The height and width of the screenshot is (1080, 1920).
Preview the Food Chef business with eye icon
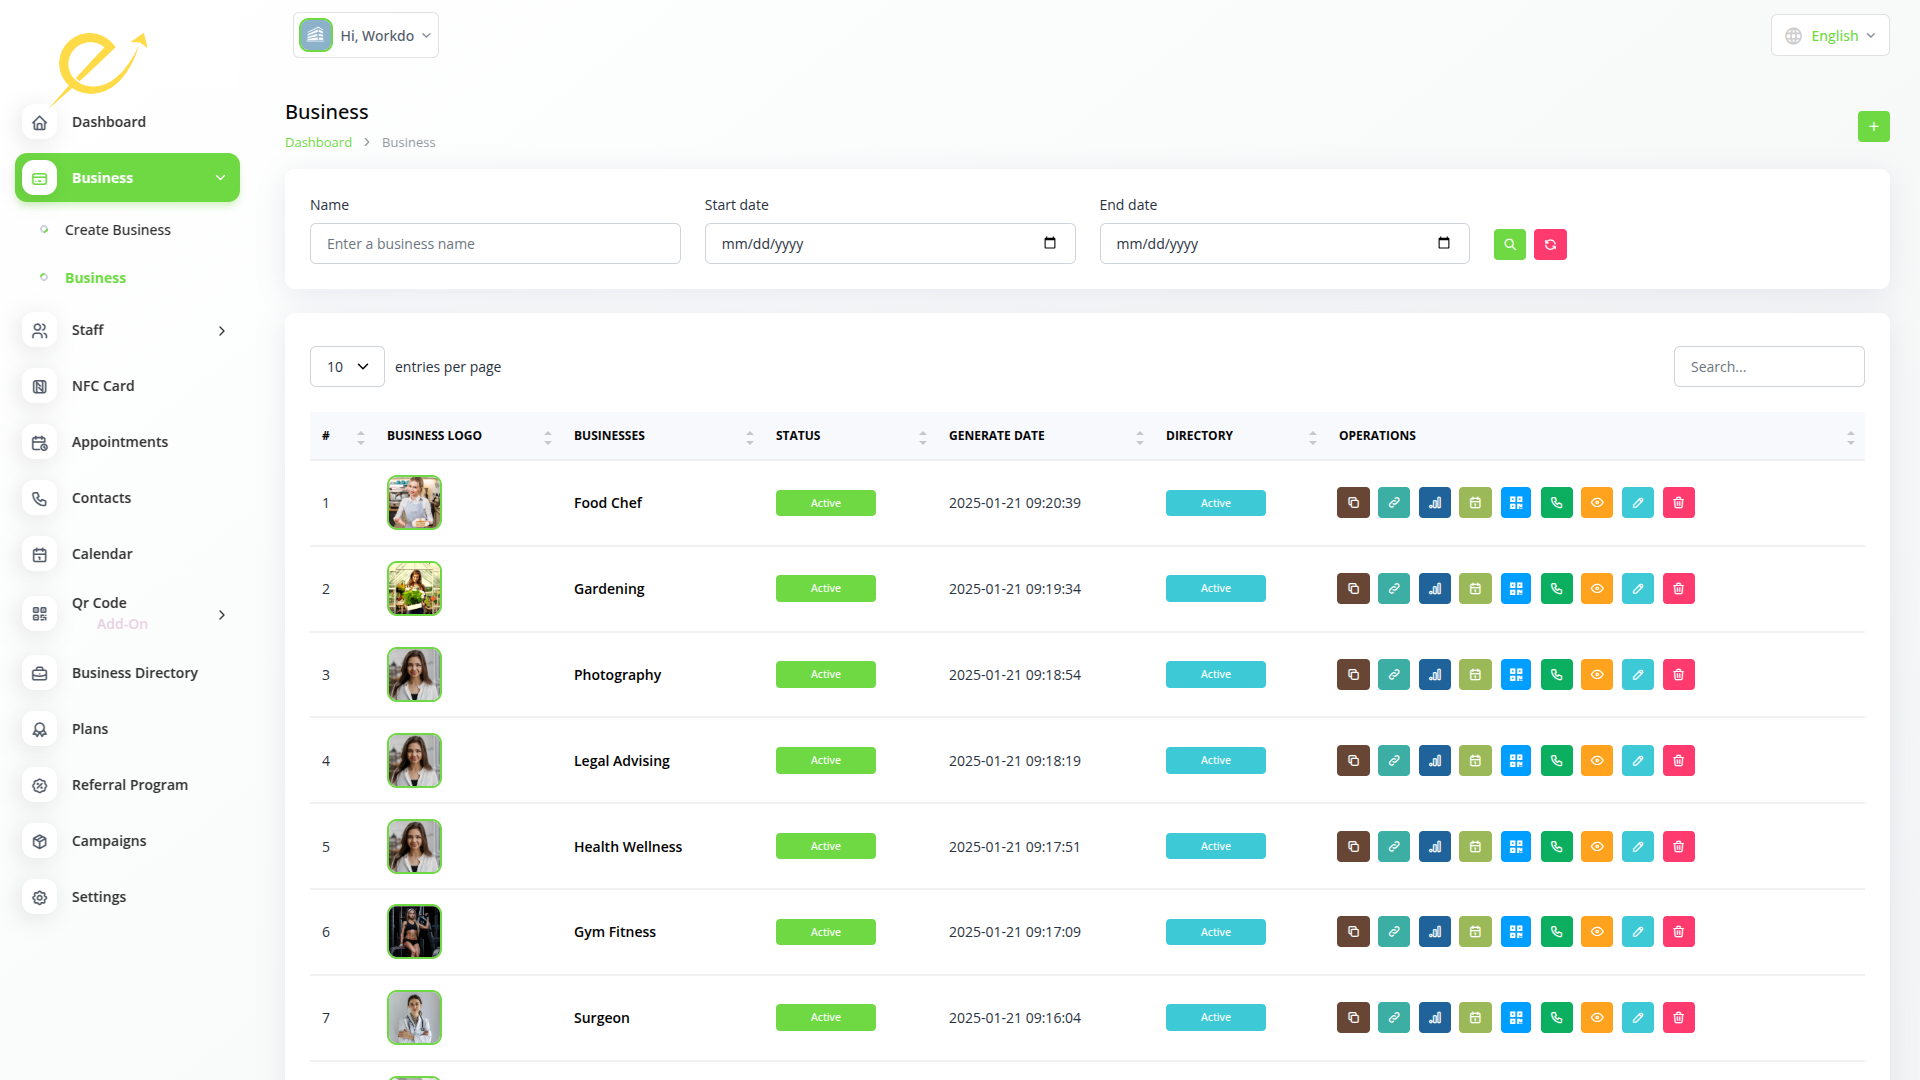[x=1597, y=503]
